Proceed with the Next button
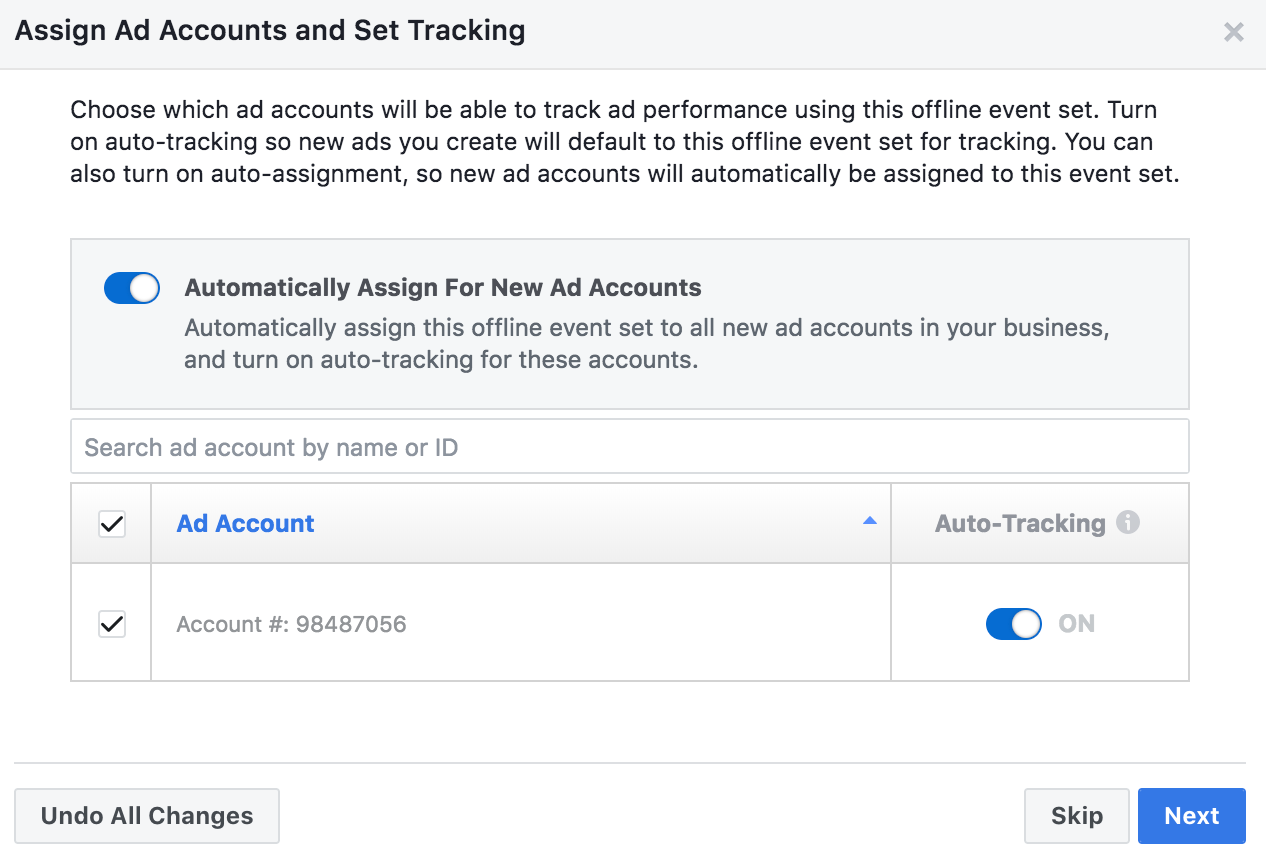 [x=1192, y=816]
